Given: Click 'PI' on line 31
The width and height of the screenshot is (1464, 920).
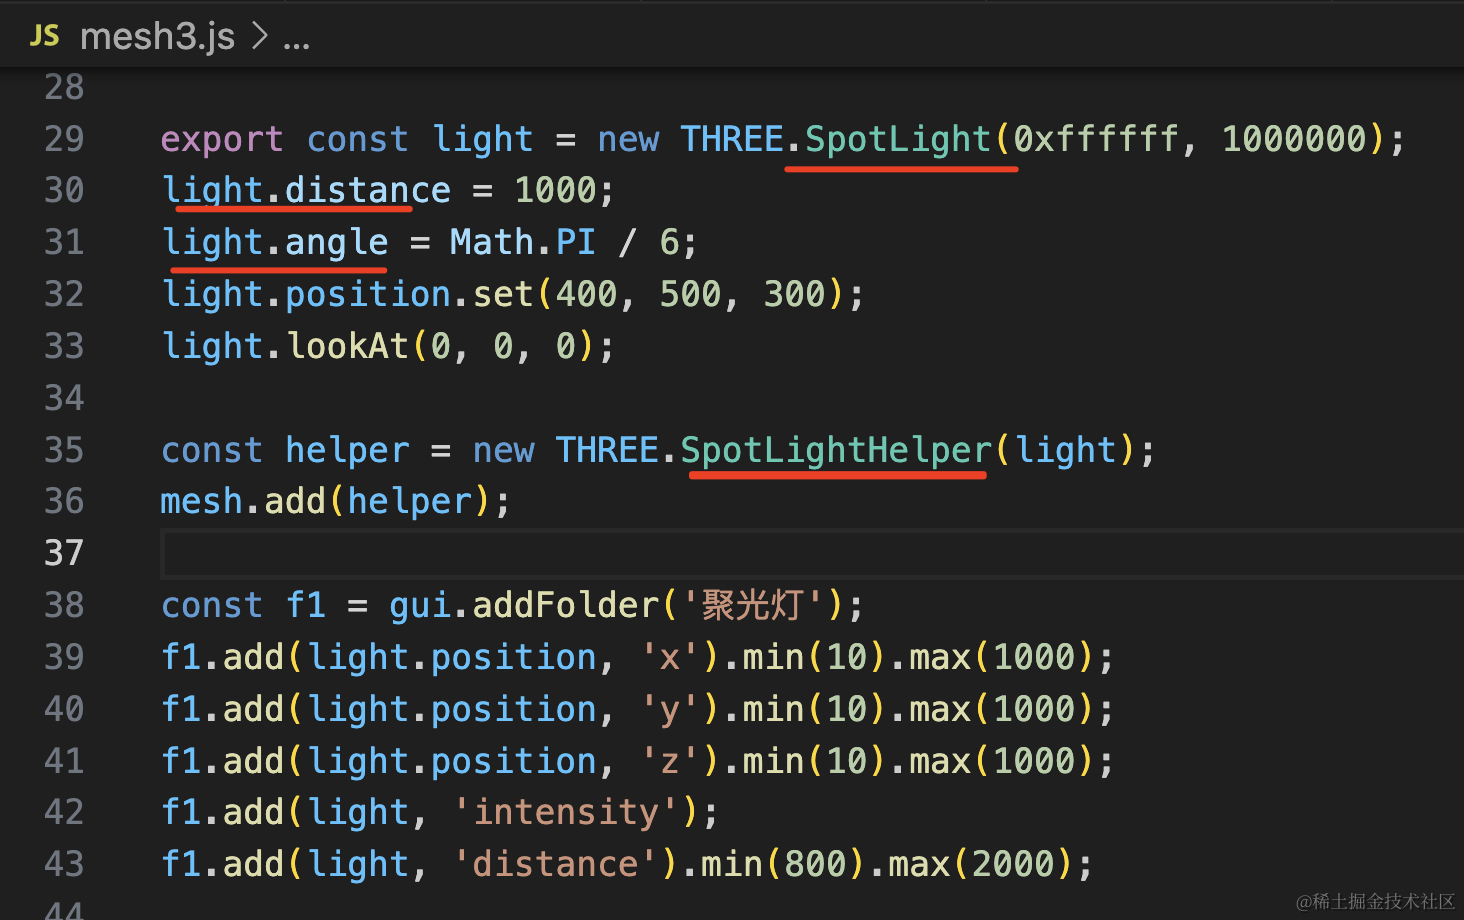Looking at the screenshot, I should click(x=576, y=242).
